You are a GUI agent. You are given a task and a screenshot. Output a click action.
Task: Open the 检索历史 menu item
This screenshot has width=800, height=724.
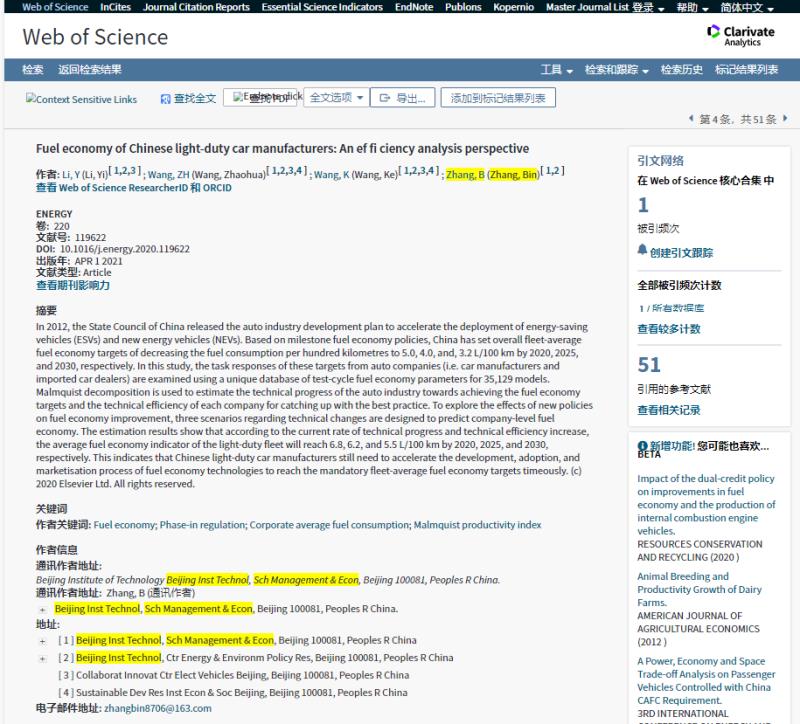[681, 70]
